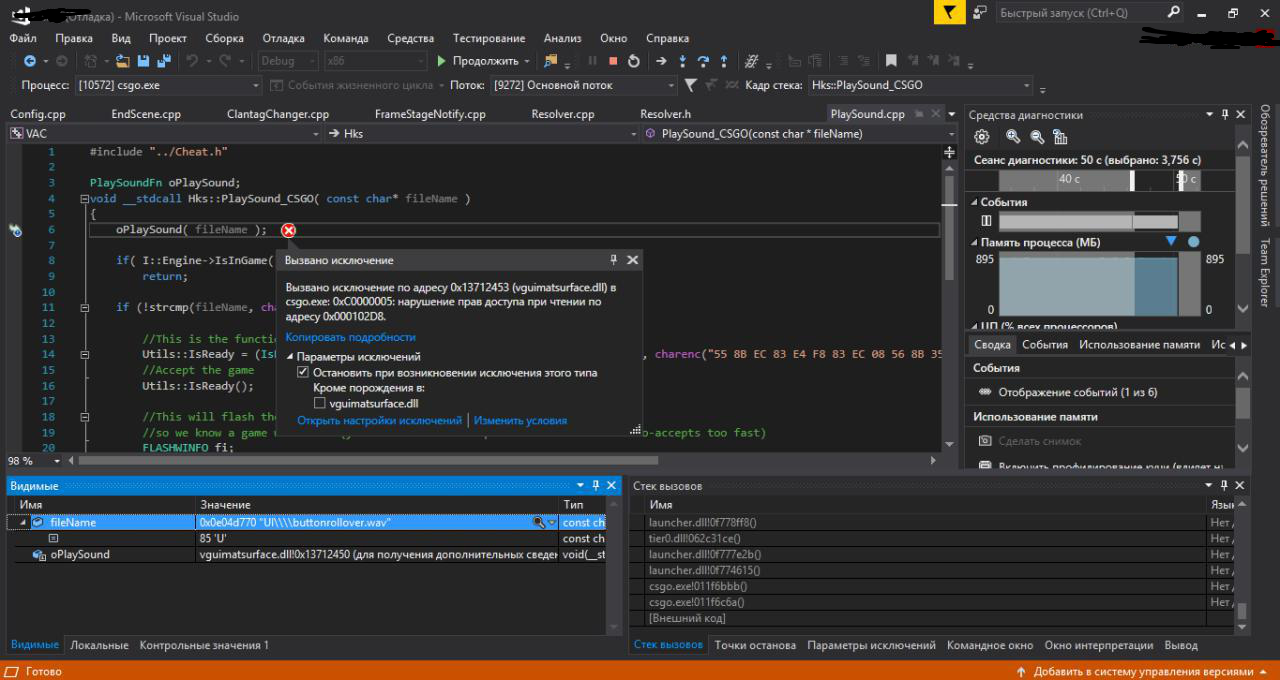Viewport: 1280px width, 680px height.
Task: Click the red Stop debugging square
Action: pos(613,61)
